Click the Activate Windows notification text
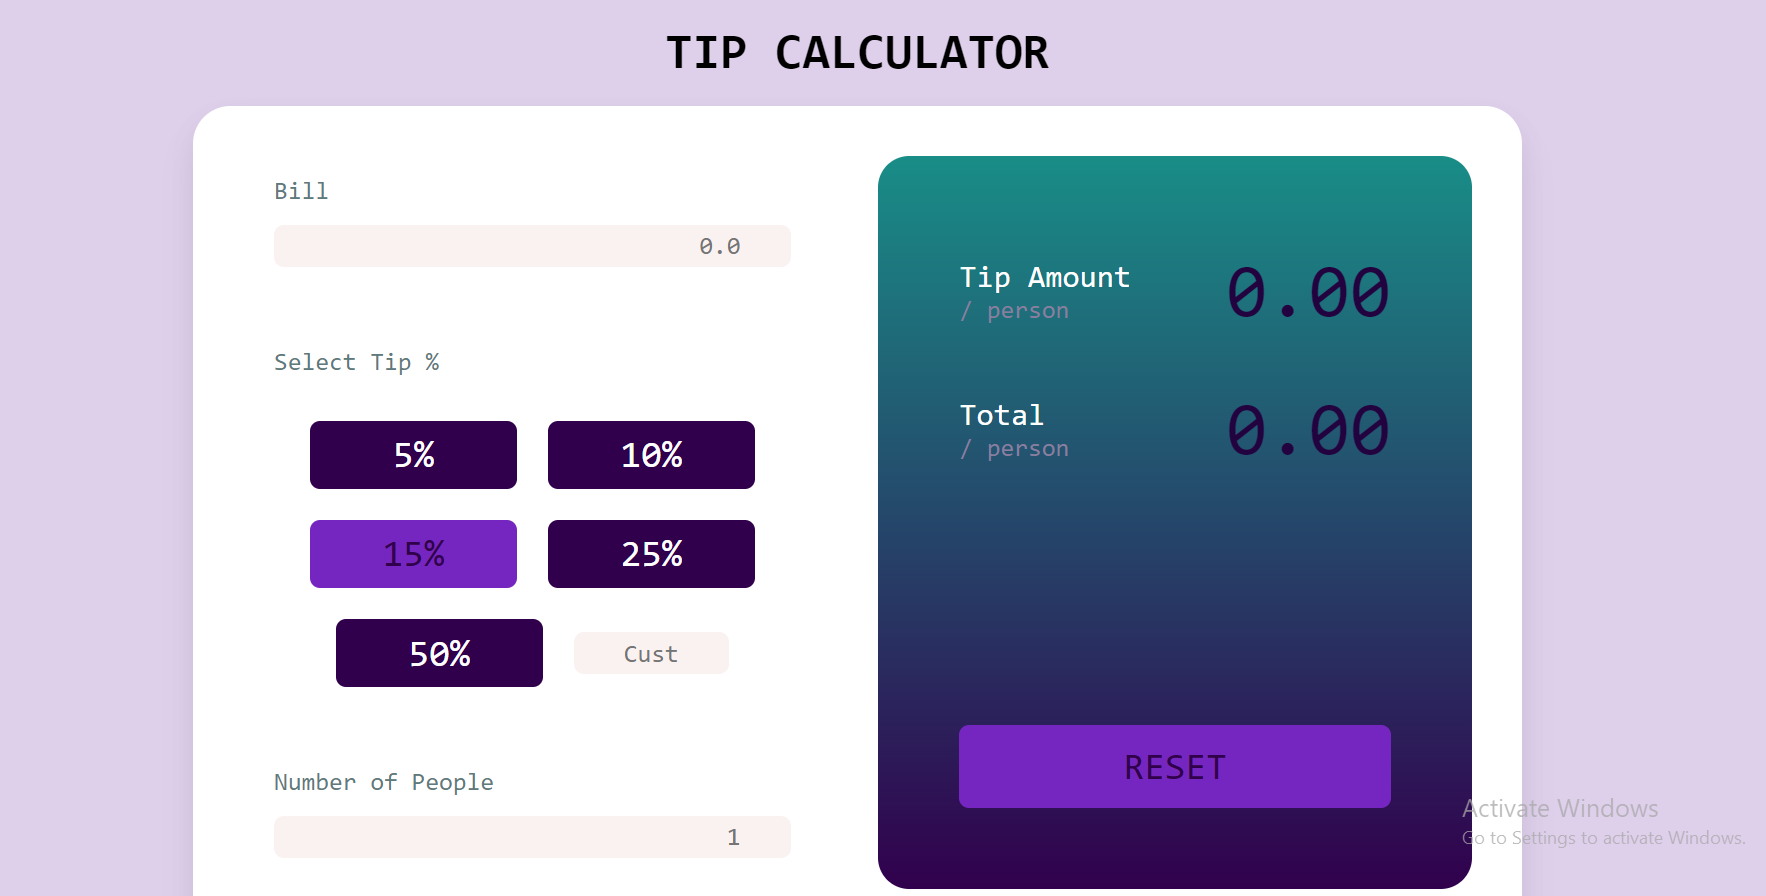This screenshot has height=896, width=1766. pos(1560,808)
